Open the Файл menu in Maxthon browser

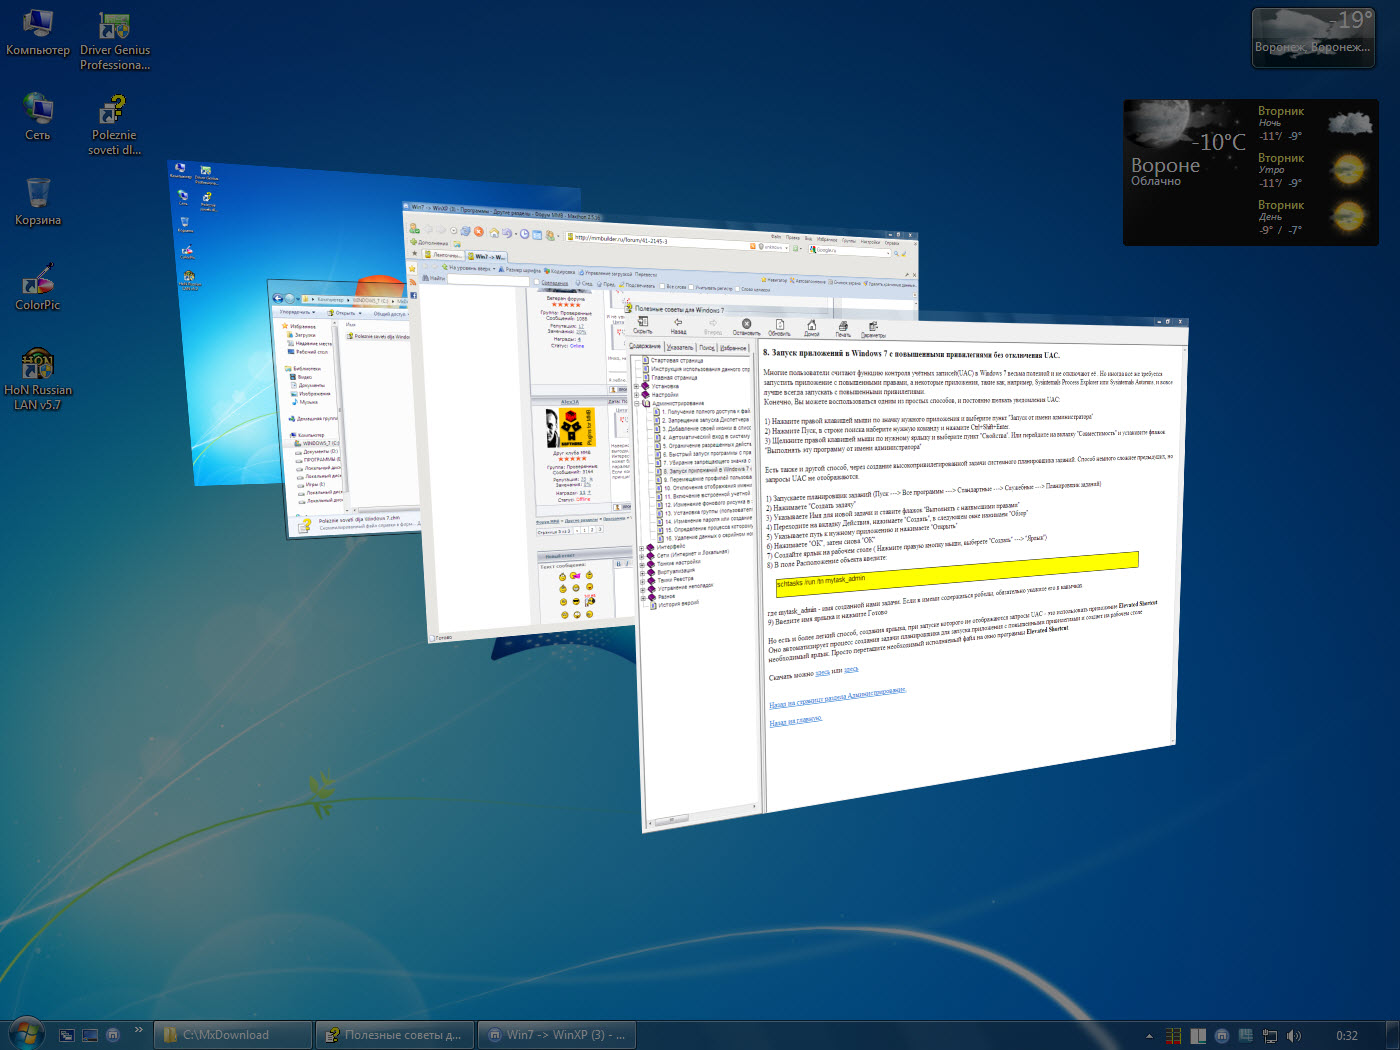(x=776, y=236)
